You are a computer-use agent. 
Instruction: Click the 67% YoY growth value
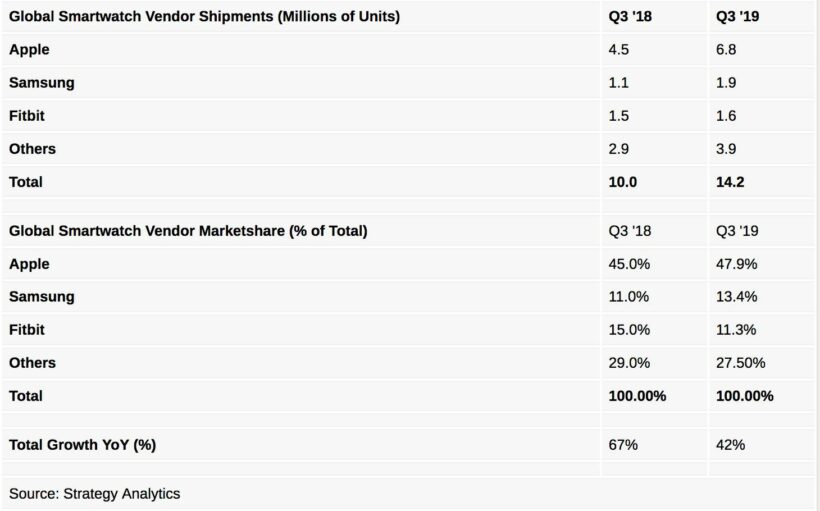click(x=622, y=445)
